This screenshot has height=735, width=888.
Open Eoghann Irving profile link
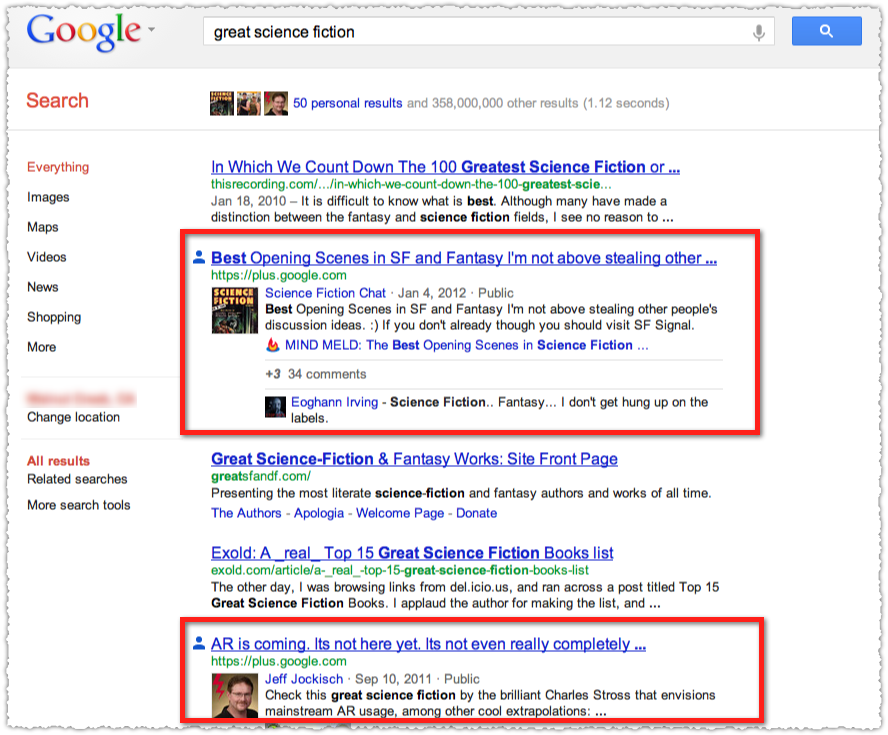pyautogui.click(x=334, y=402)
